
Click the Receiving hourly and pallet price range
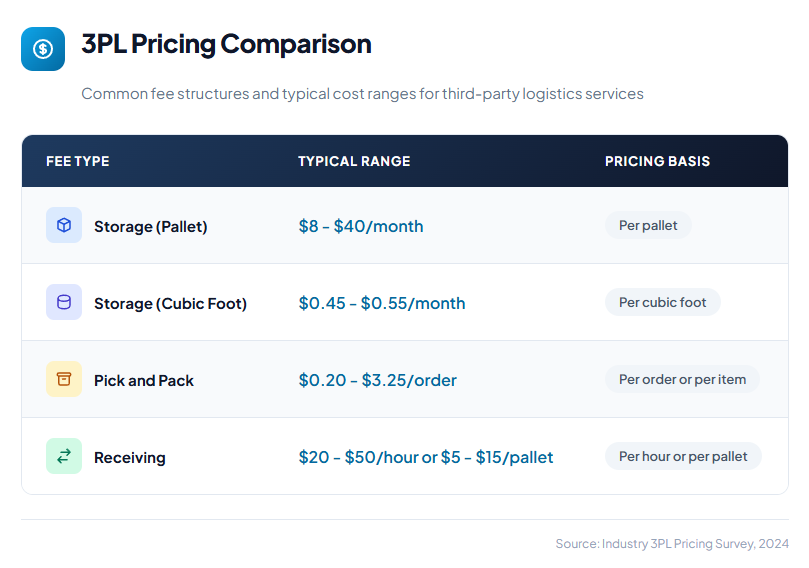[x=426, y=457]
